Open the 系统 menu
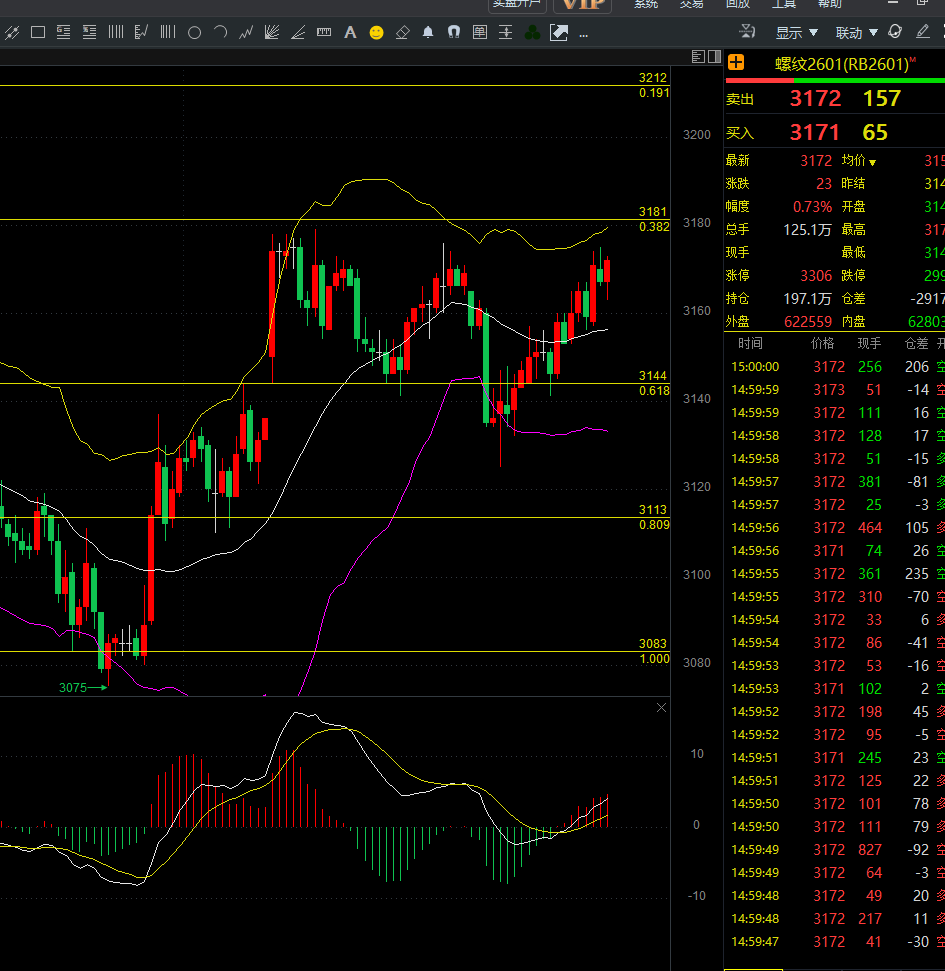Screen dimensions: 945x971 646,4
